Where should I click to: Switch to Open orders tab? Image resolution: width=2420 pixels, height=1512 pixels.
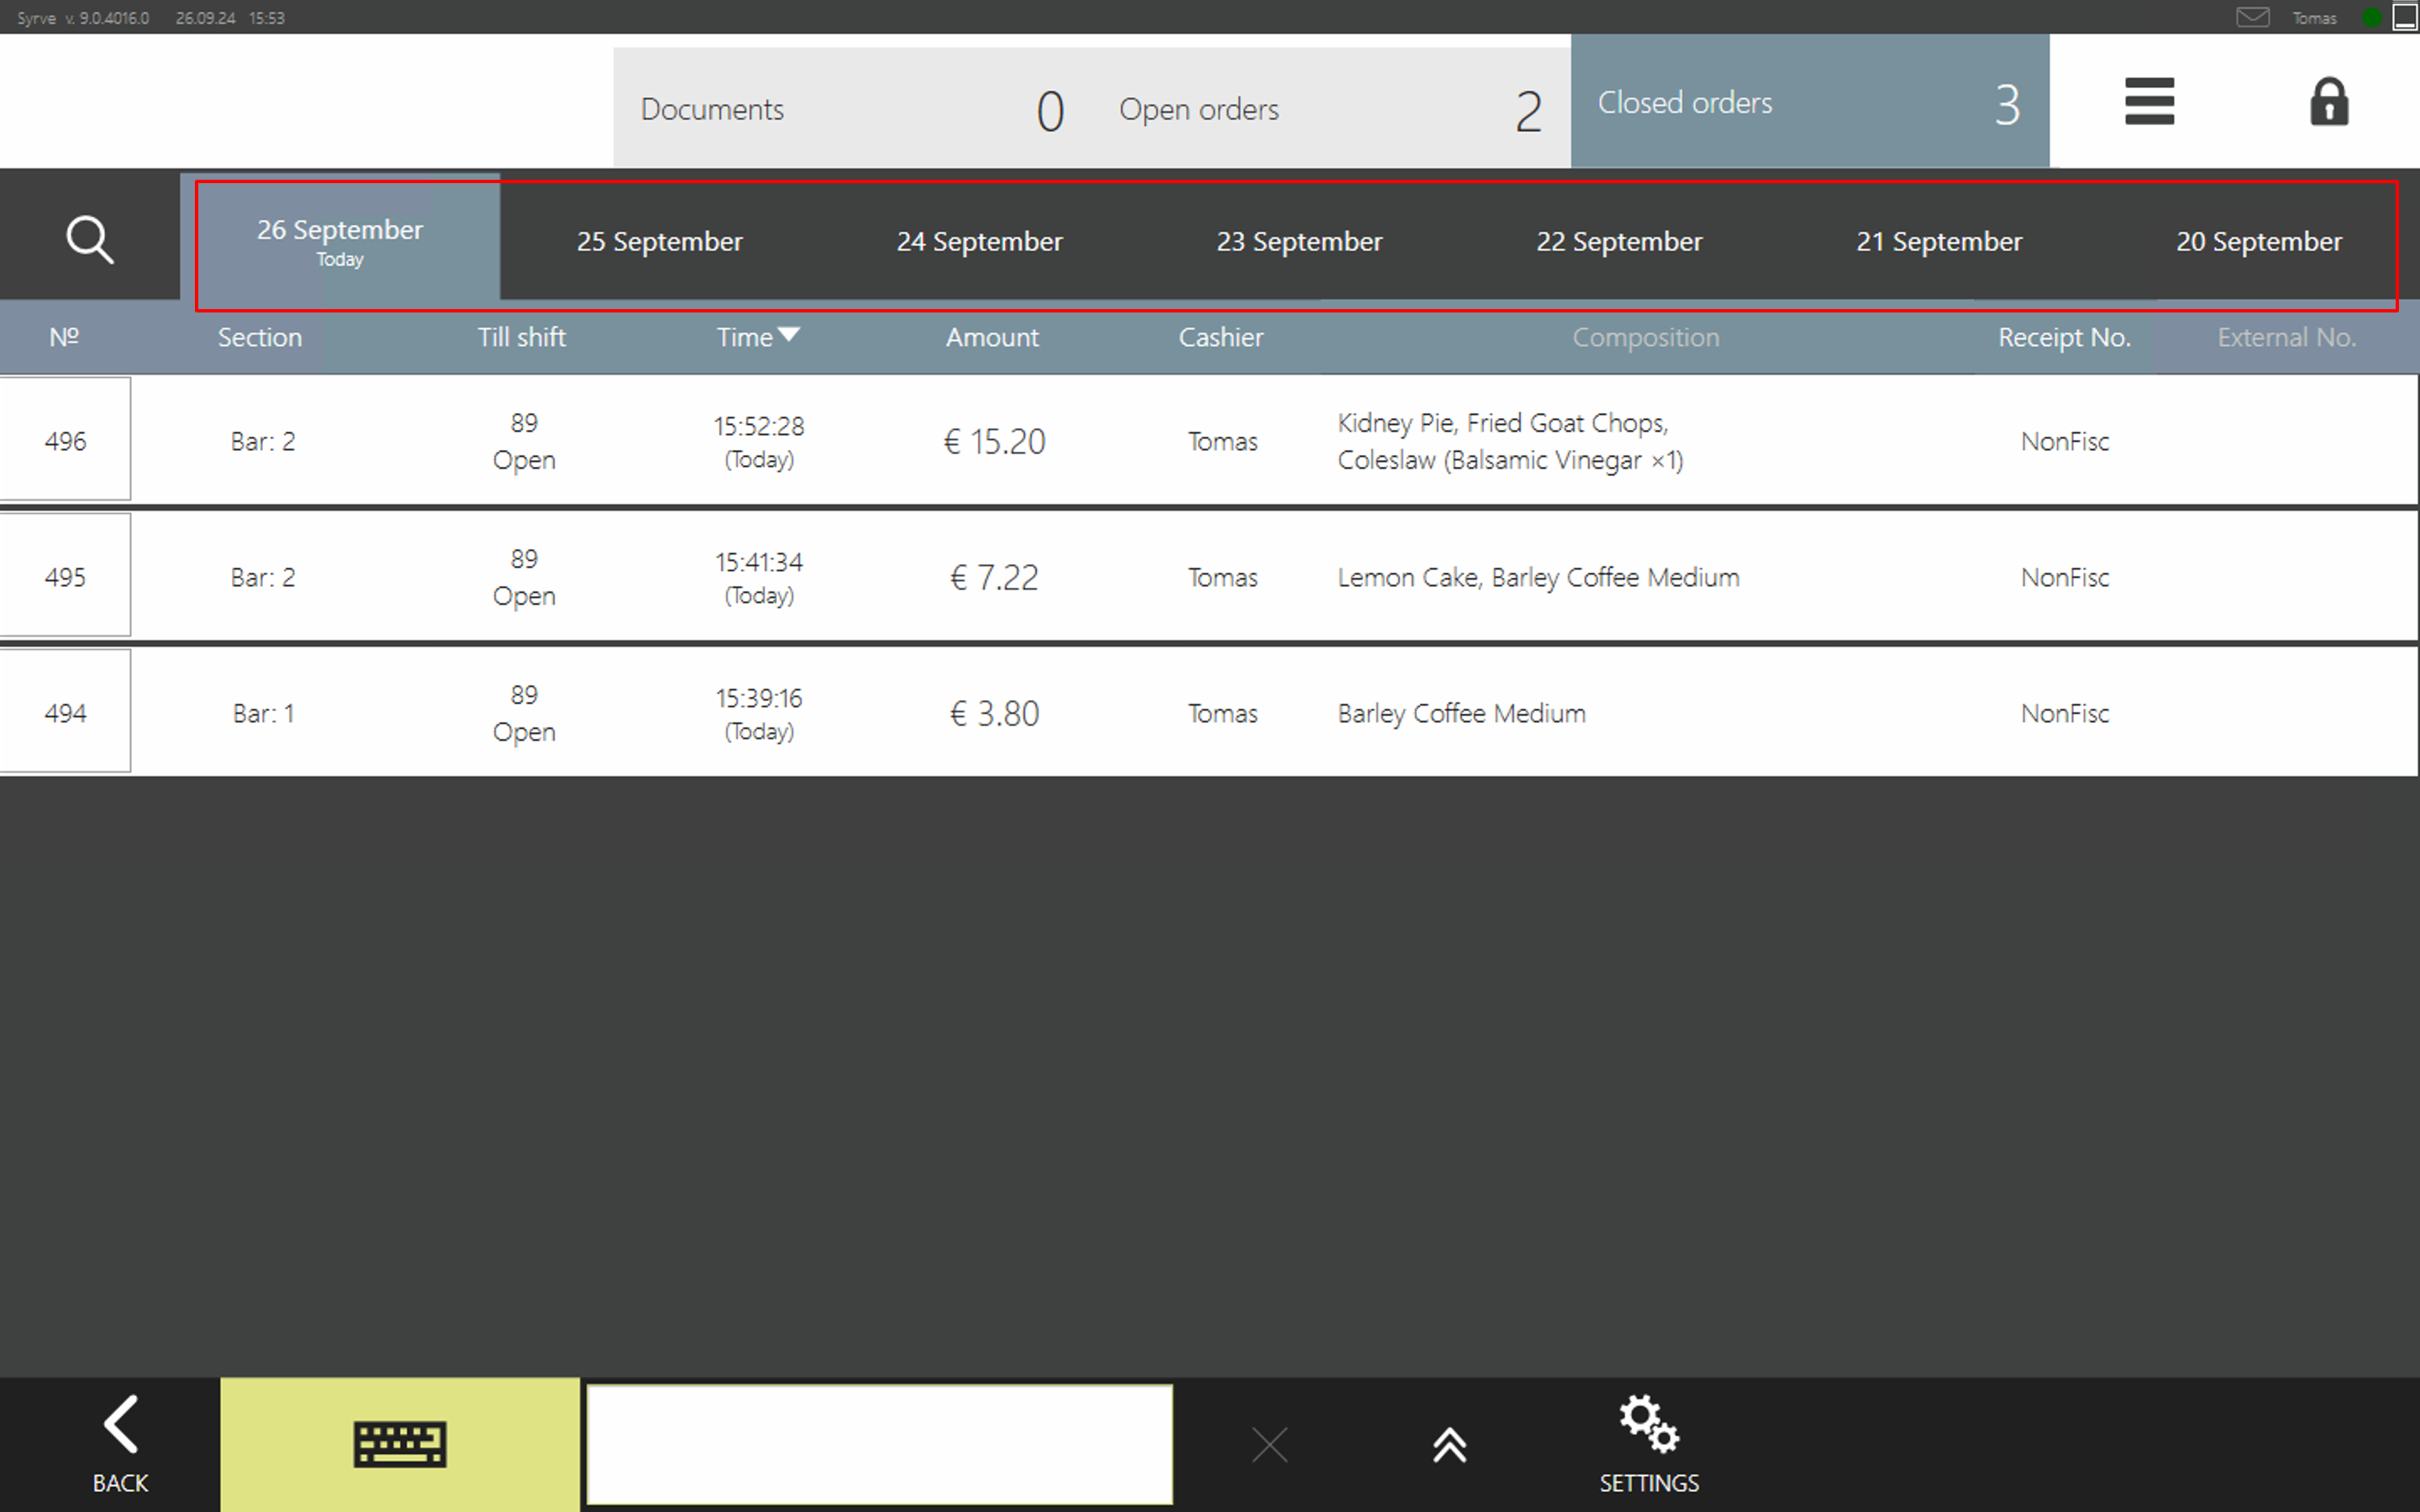point(1330,108)
